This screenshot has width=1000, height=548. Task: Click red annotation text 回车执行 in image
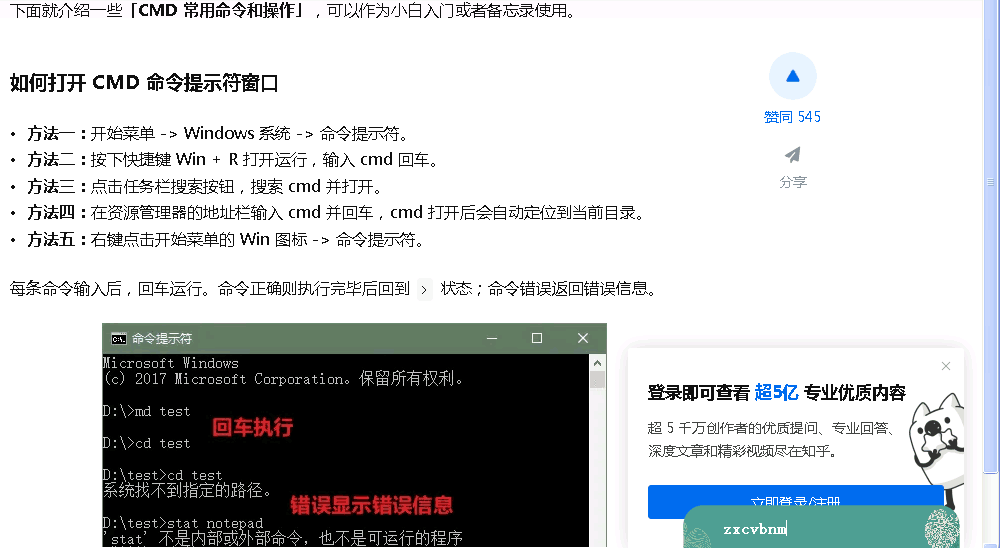coord(253,427)
